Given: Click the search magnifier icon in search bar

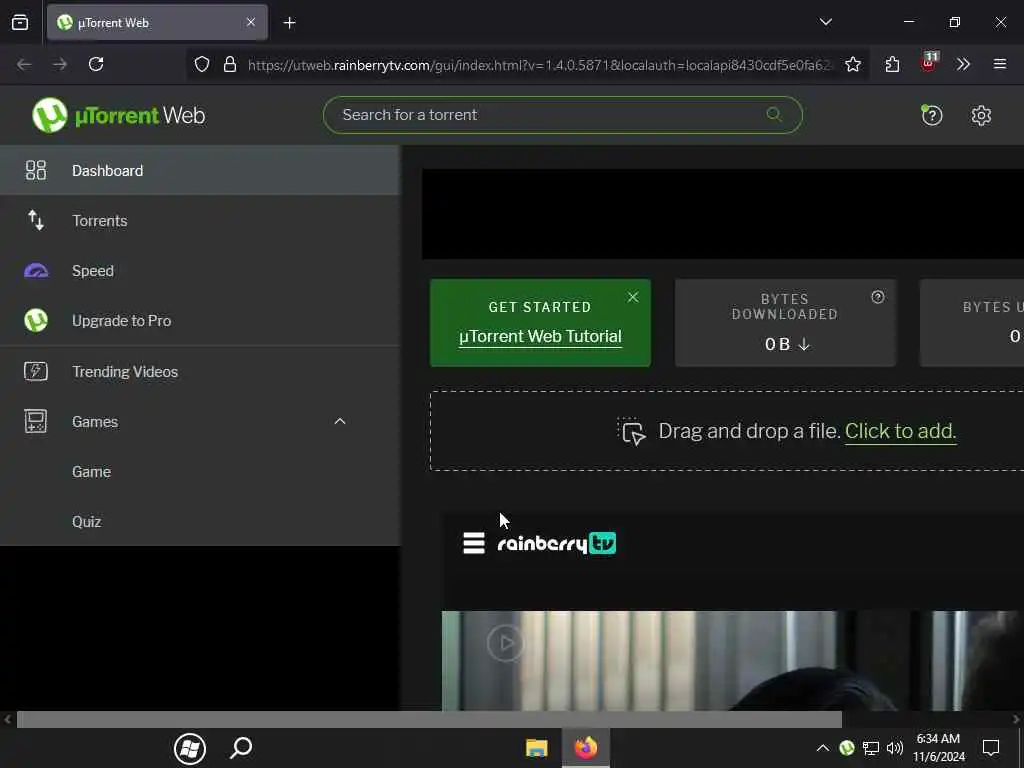Looking at the screenshot, I should pos(774,115).
